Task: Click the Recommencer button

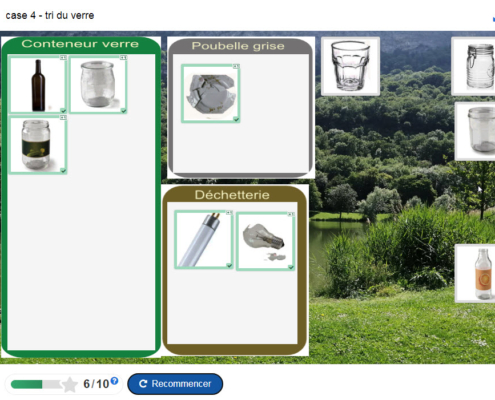Action: click(x=175, y=384)
